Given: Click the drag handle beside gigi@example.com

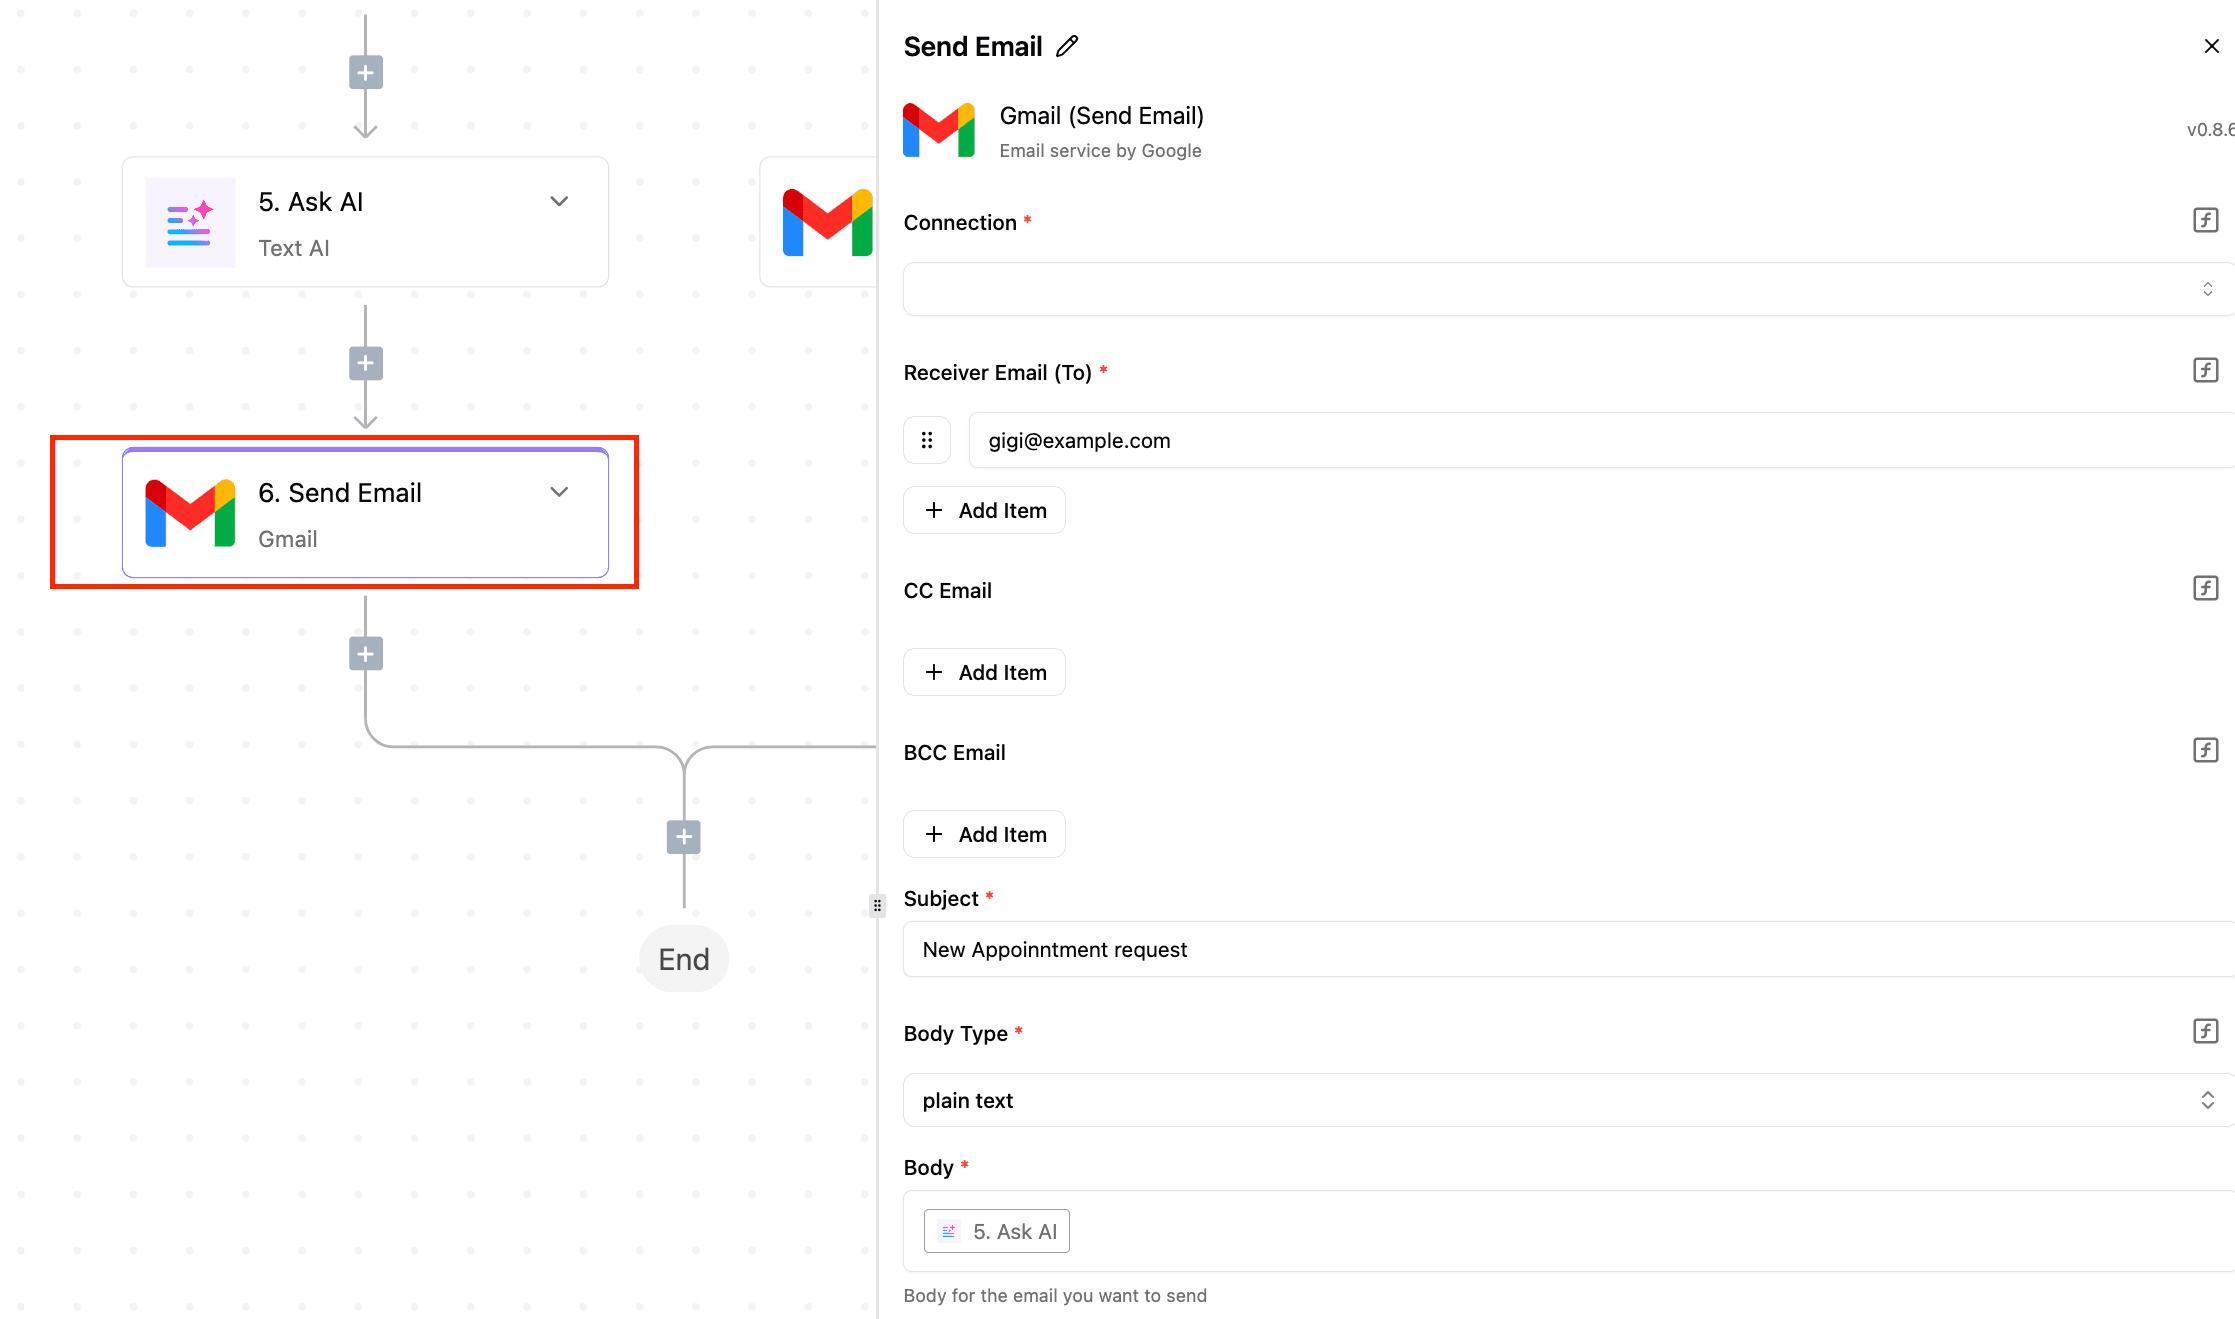Looking at the screenshot, I should (x=927, y=441).
